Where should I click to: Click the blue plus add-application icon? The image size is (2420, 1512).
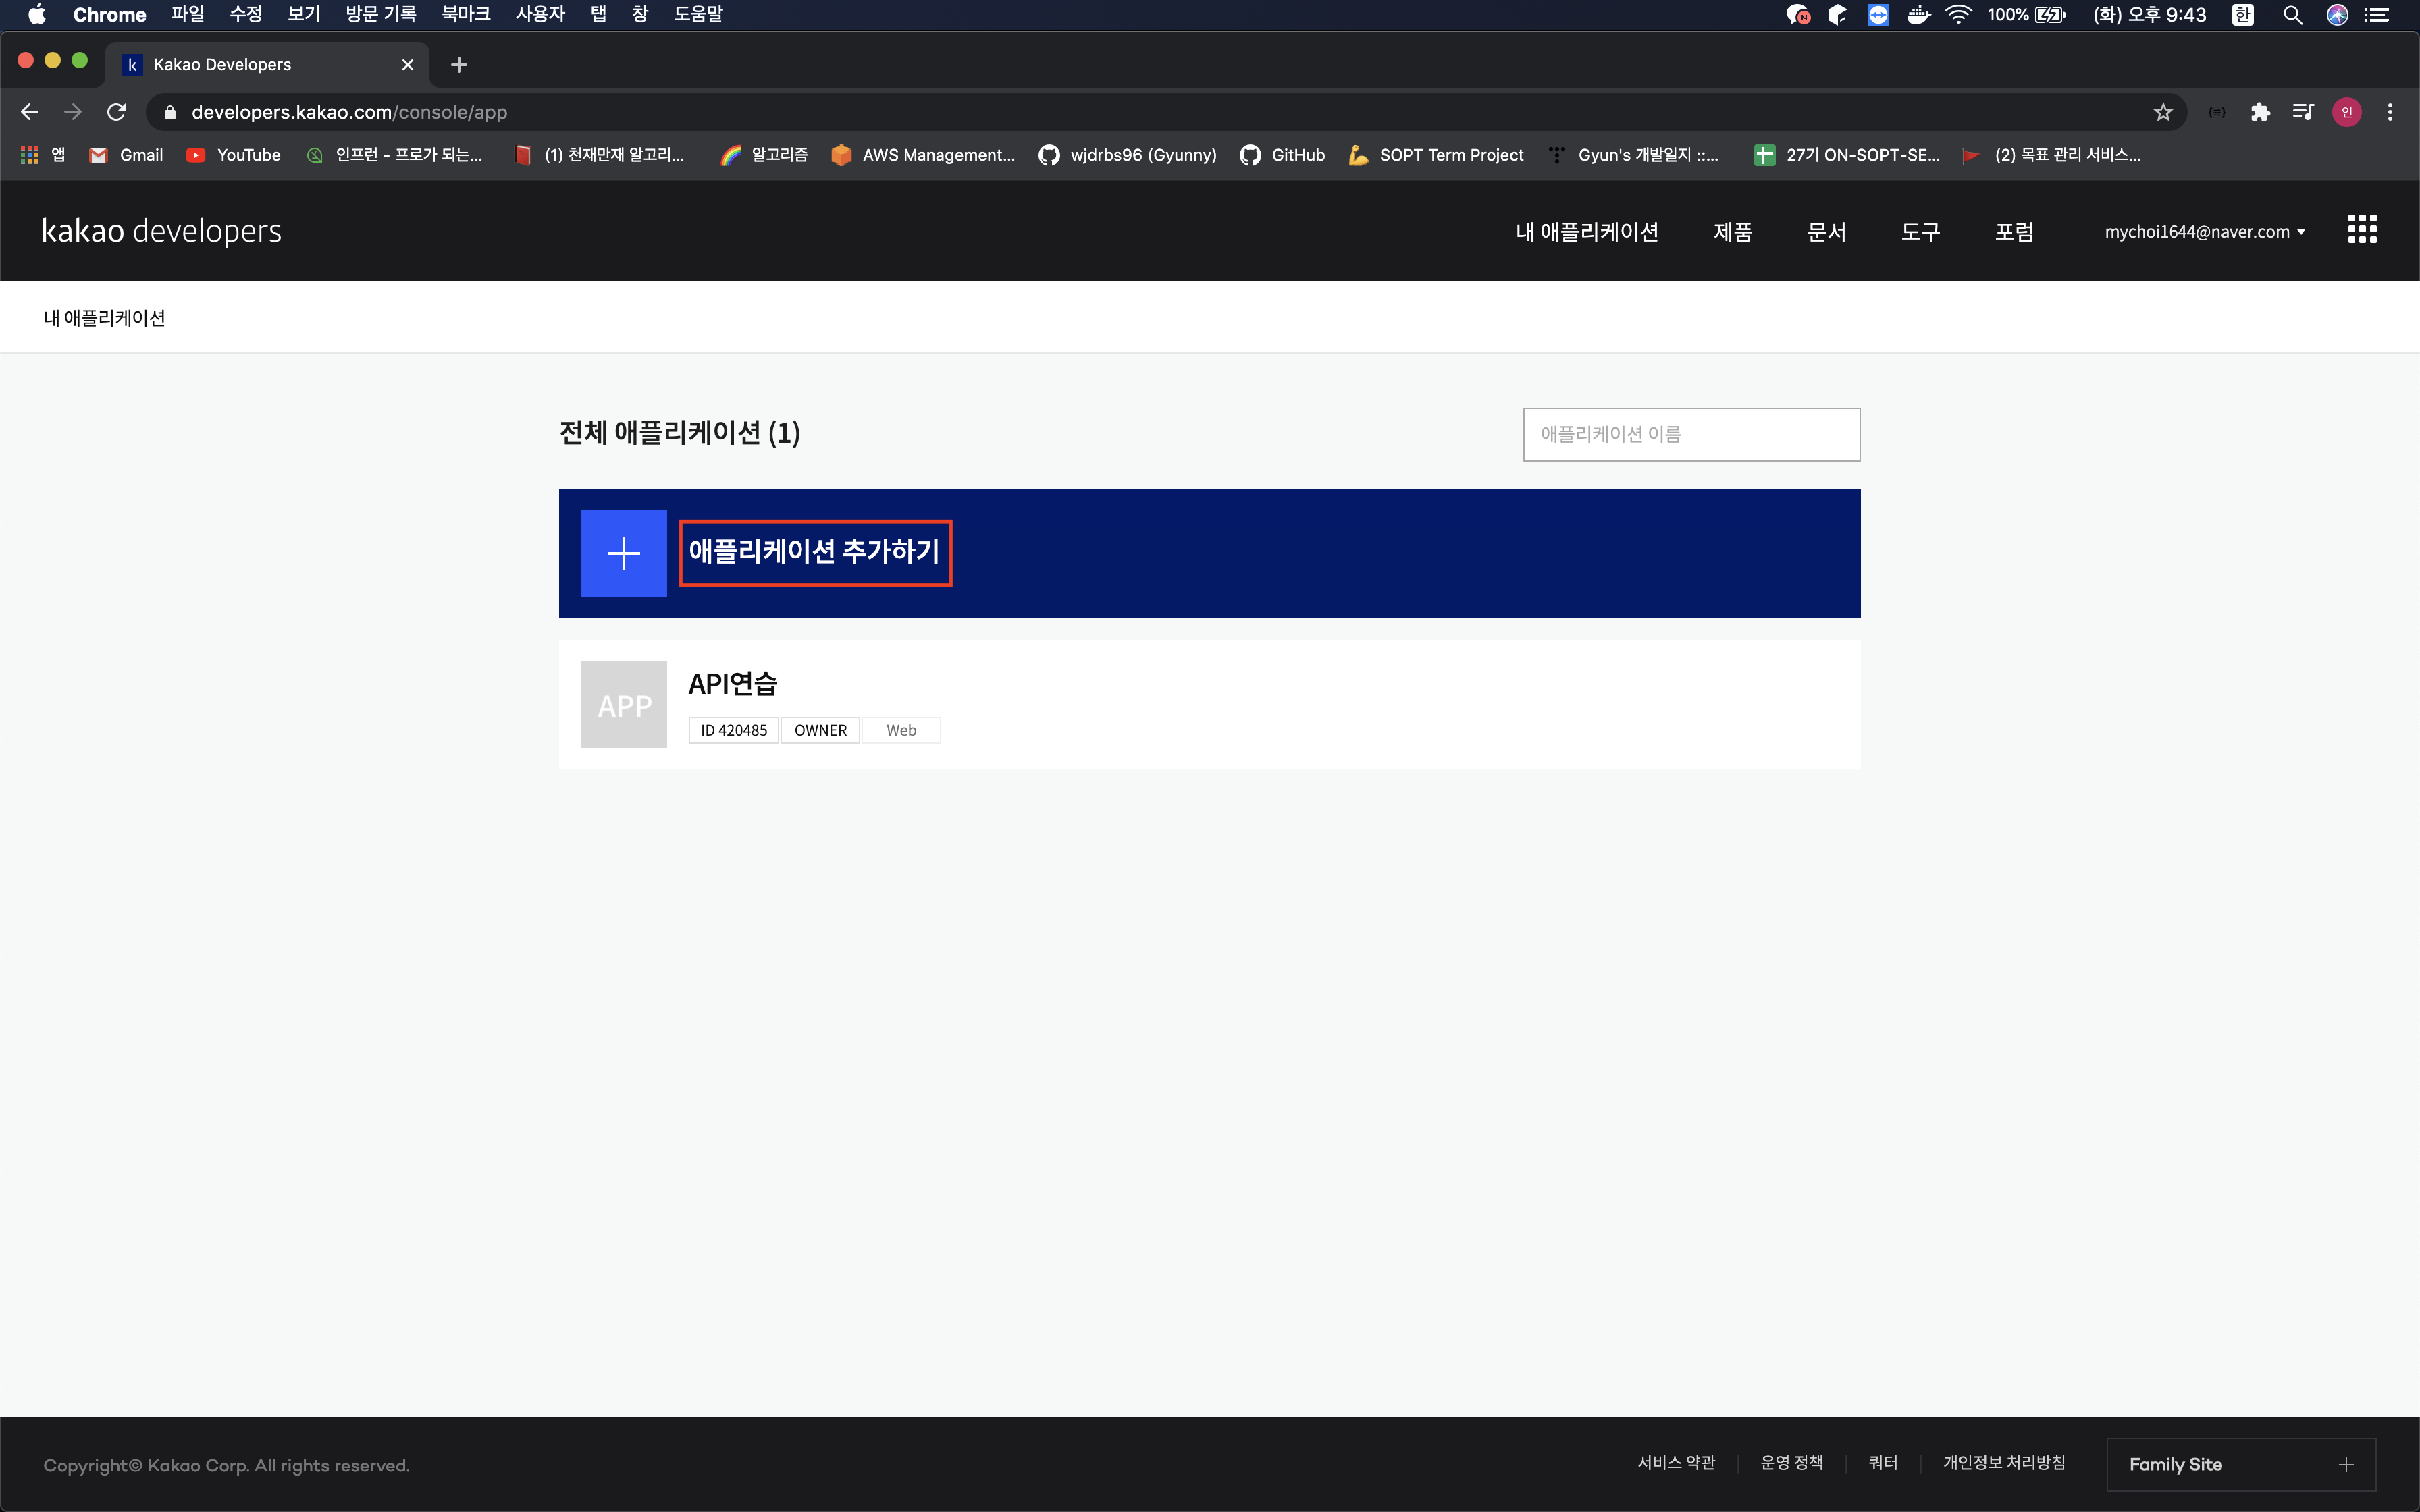623,553
